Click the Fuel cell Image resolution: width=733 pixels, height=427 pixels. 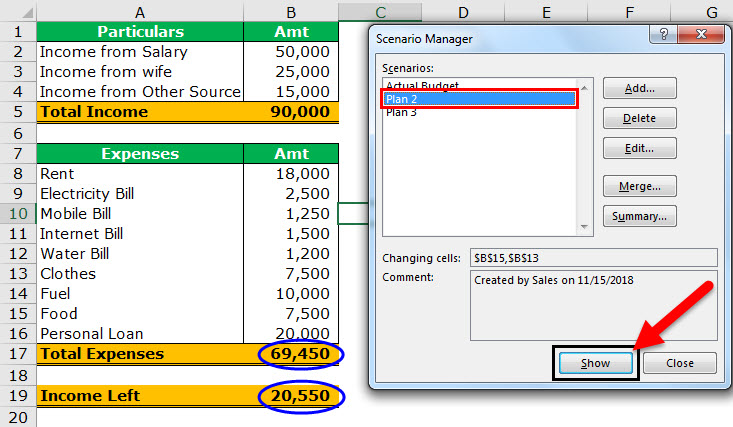140,294
